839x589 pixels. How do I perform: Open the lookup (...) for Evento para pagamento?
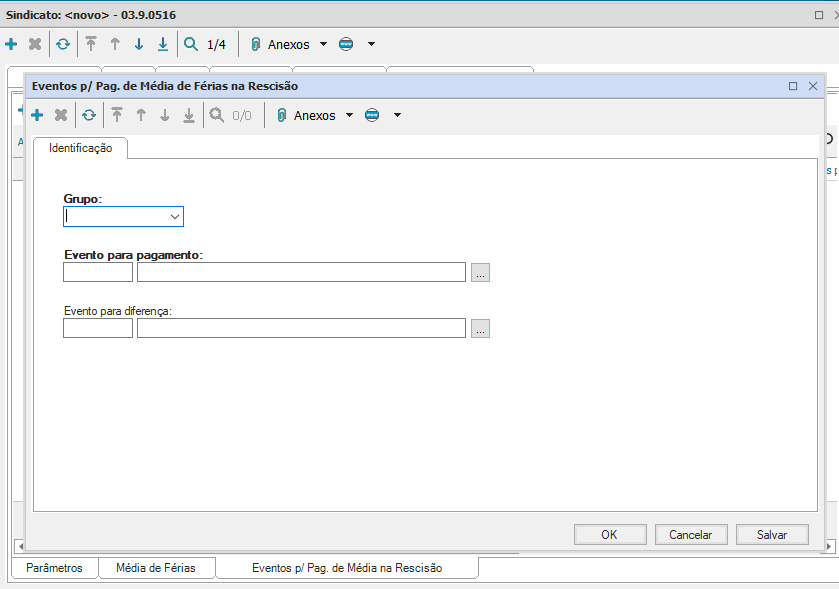(480, 273)
